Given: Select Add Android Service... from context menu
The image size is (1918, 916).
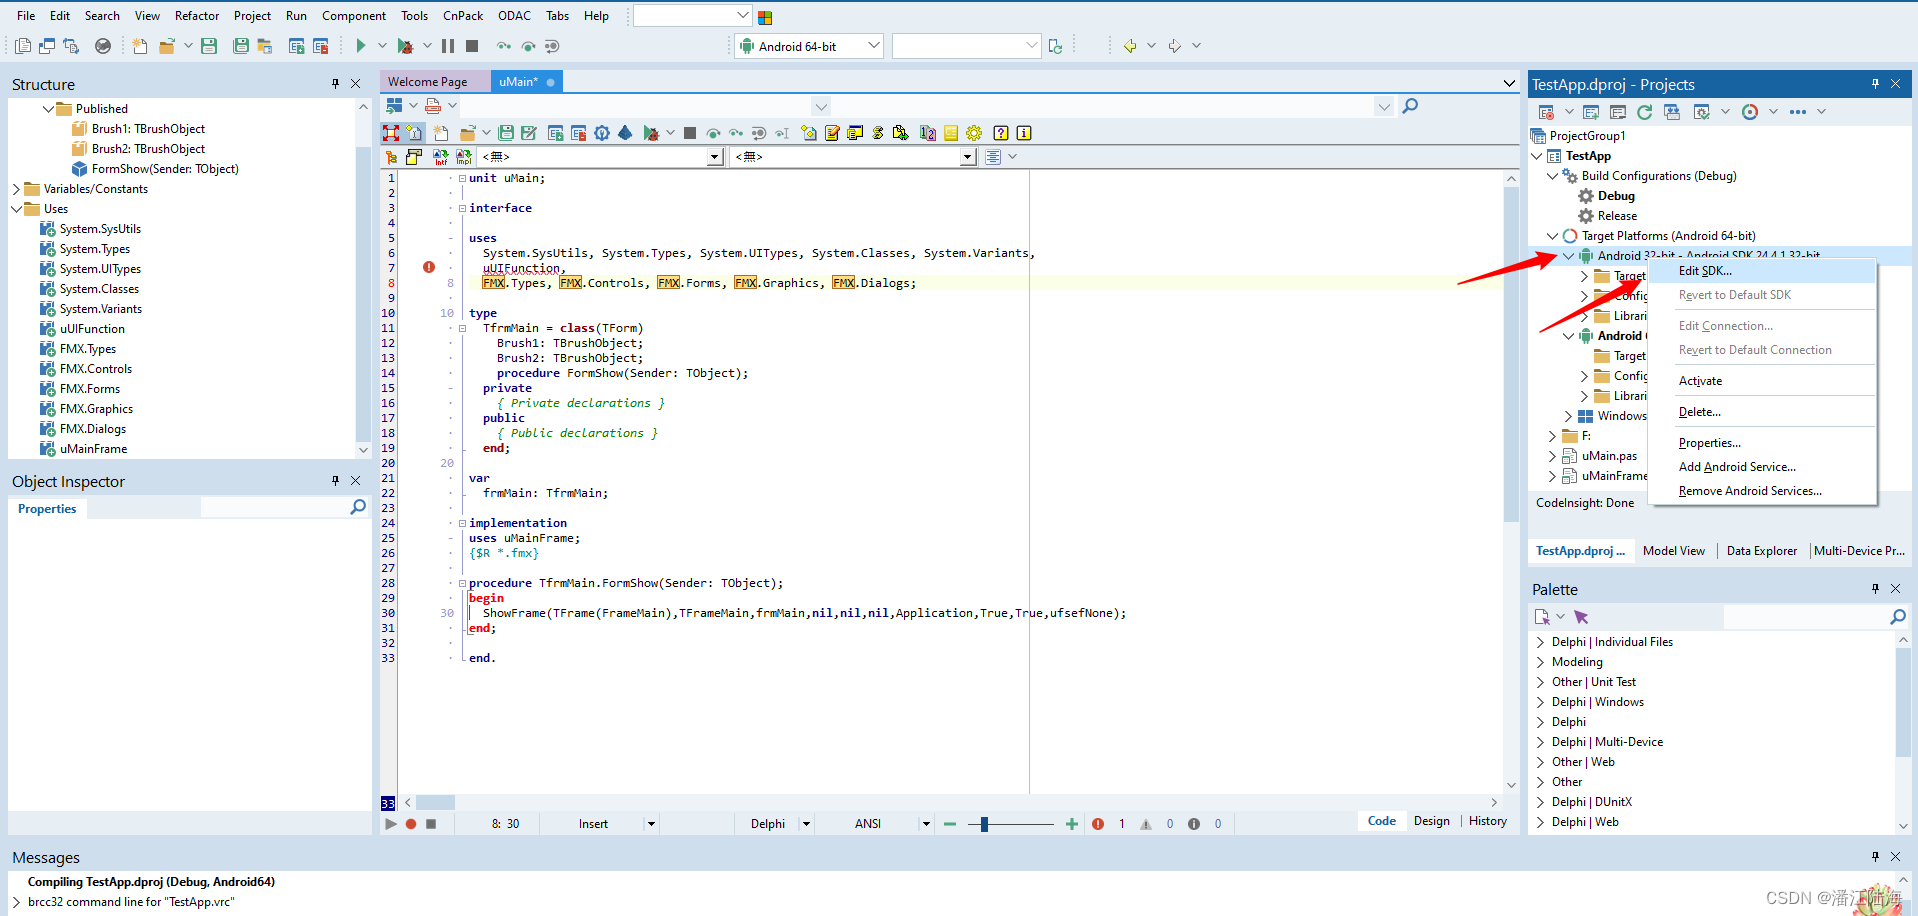Looking at the screenshot, I should coord(1762,467).
